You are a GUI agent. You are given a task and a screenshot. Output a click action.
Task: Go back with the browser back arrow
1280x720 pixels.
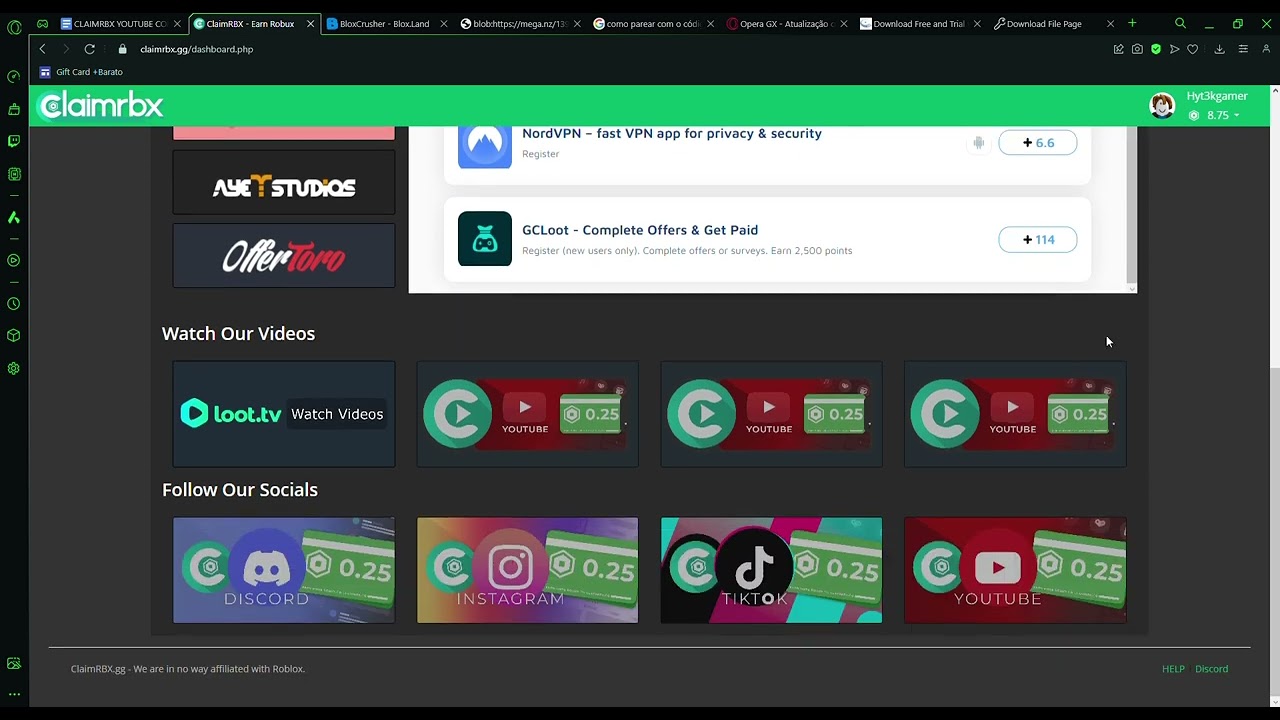pos(42,49)
